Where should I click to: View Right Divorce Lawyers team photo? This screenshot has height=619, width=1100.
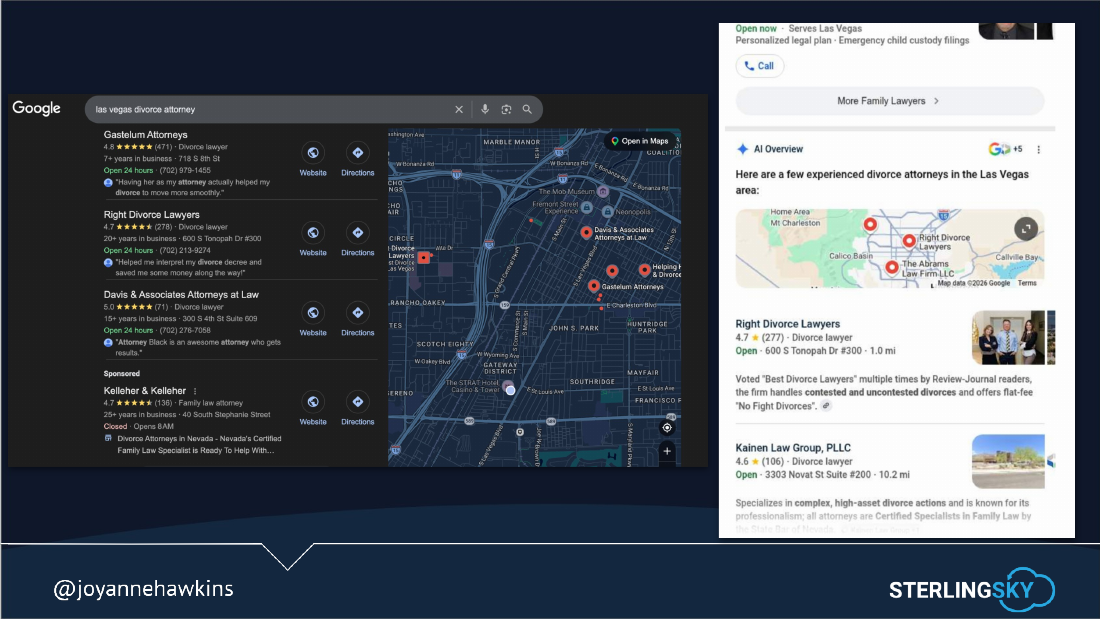point(1008,338)
